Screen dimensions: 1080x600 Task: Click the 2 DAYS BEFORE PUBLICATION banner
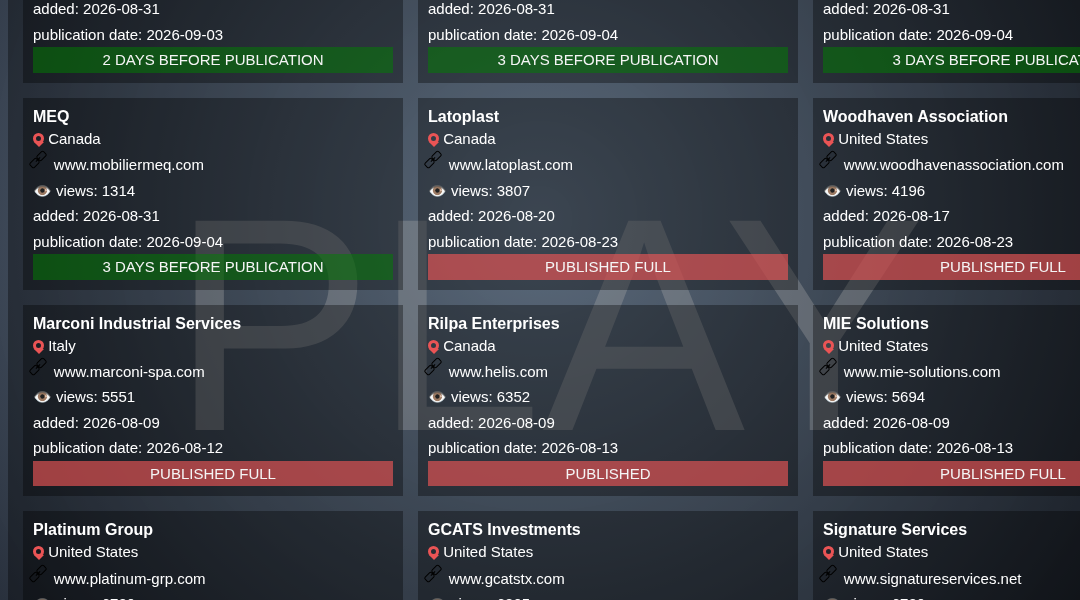213,60
